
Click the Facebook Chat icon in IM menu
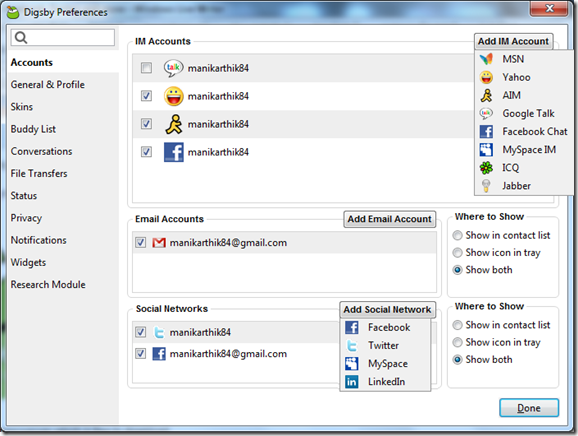486,131
